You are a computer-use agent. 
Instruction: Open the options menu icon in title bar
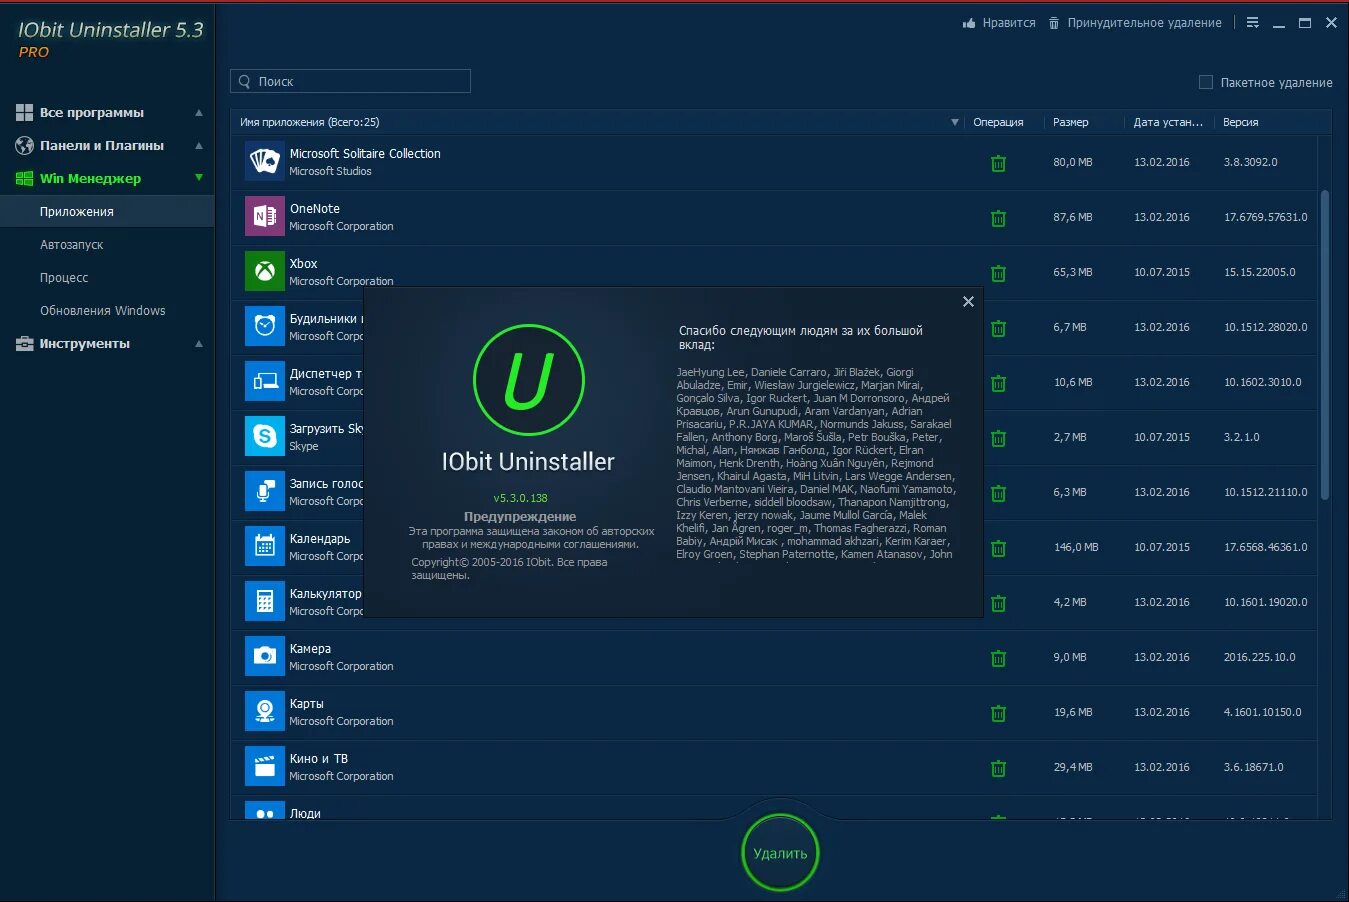1252,23
